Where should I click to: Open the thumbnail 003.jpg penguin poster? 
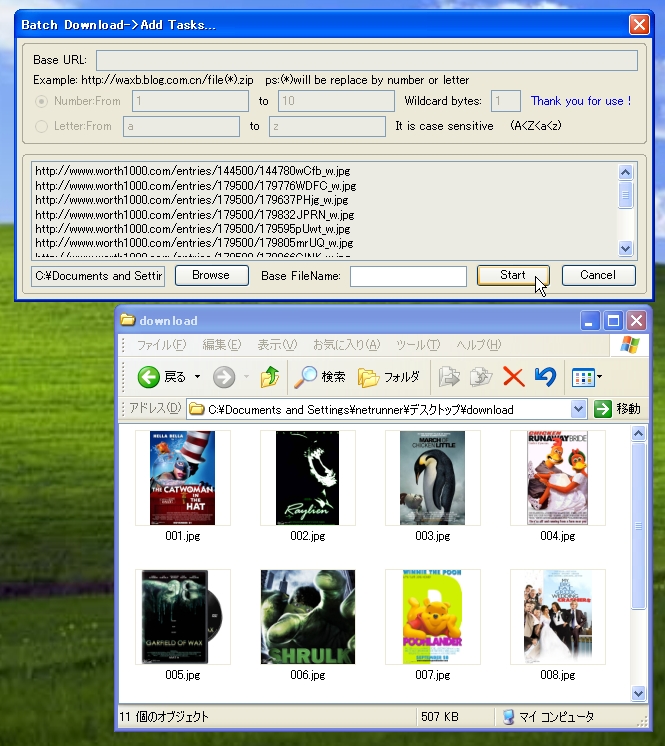click(432, 478)
